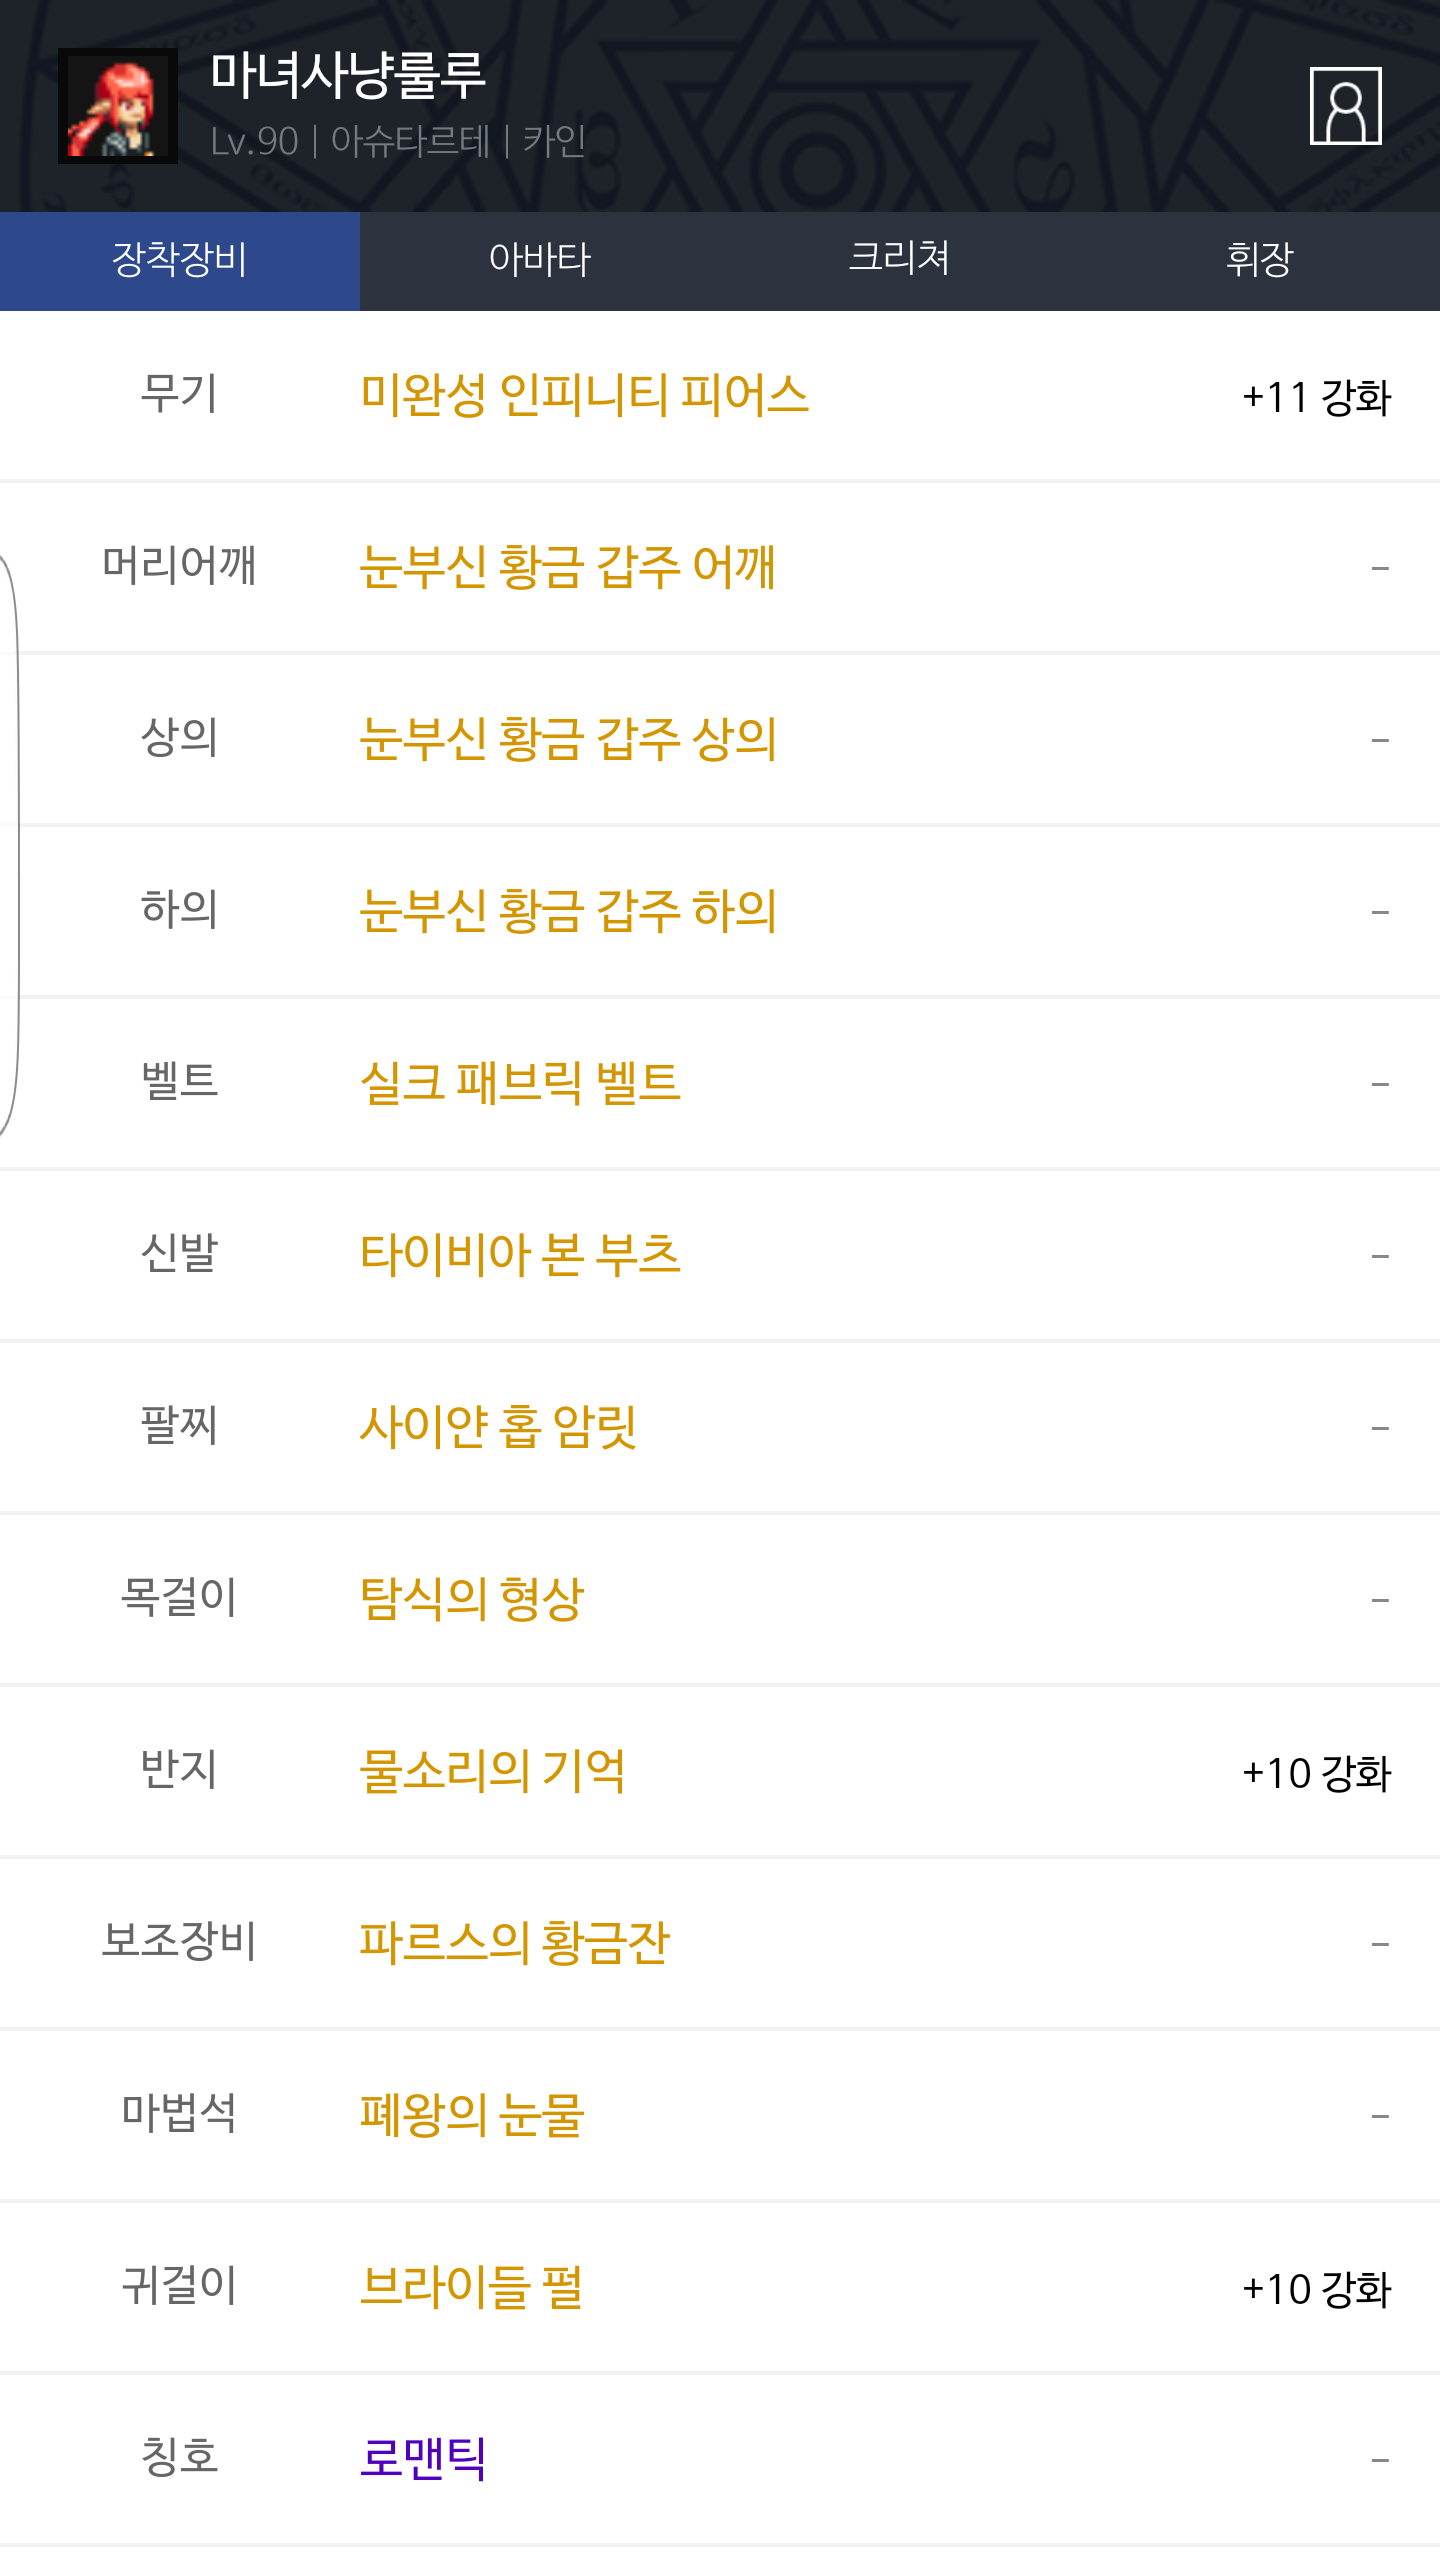This screenshot has width=1440, height=2560.
Task: Click the title item 로맨틱
Action: 423,2459
